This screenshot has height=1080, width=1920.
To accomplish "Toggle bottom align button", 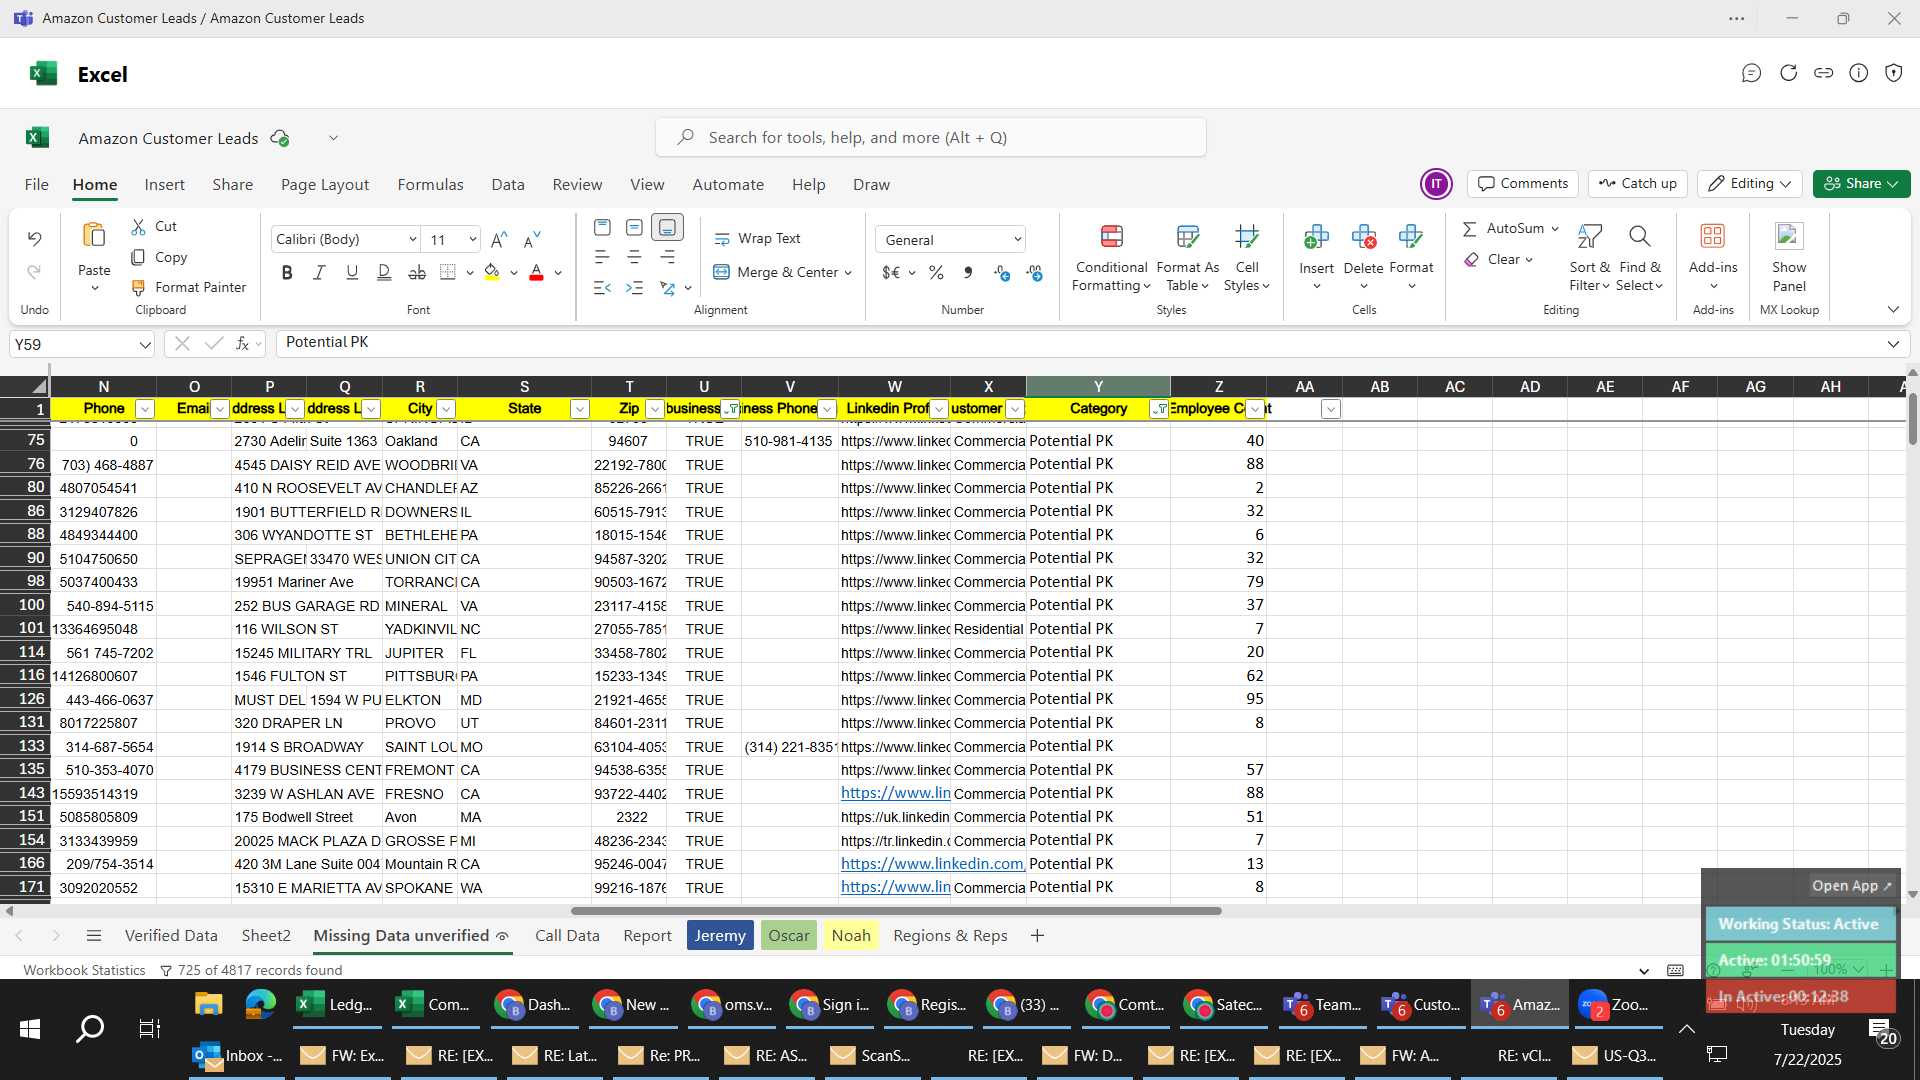I will click(667, 227).
